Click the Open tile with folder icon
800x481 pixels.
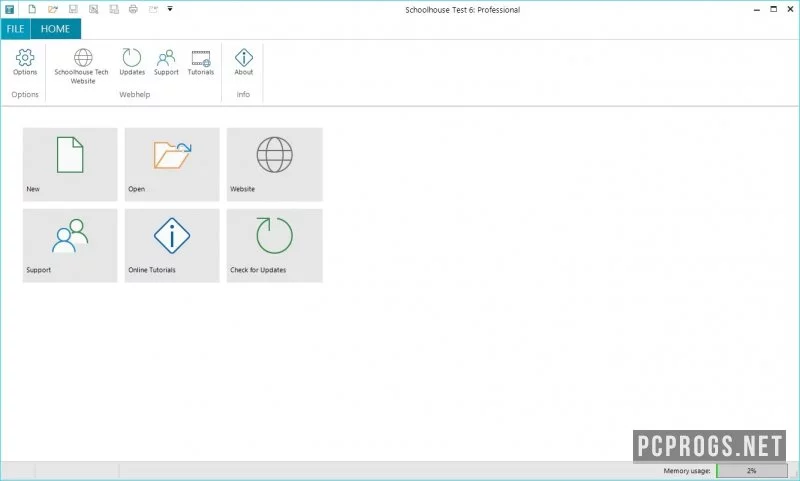[172, 164]
